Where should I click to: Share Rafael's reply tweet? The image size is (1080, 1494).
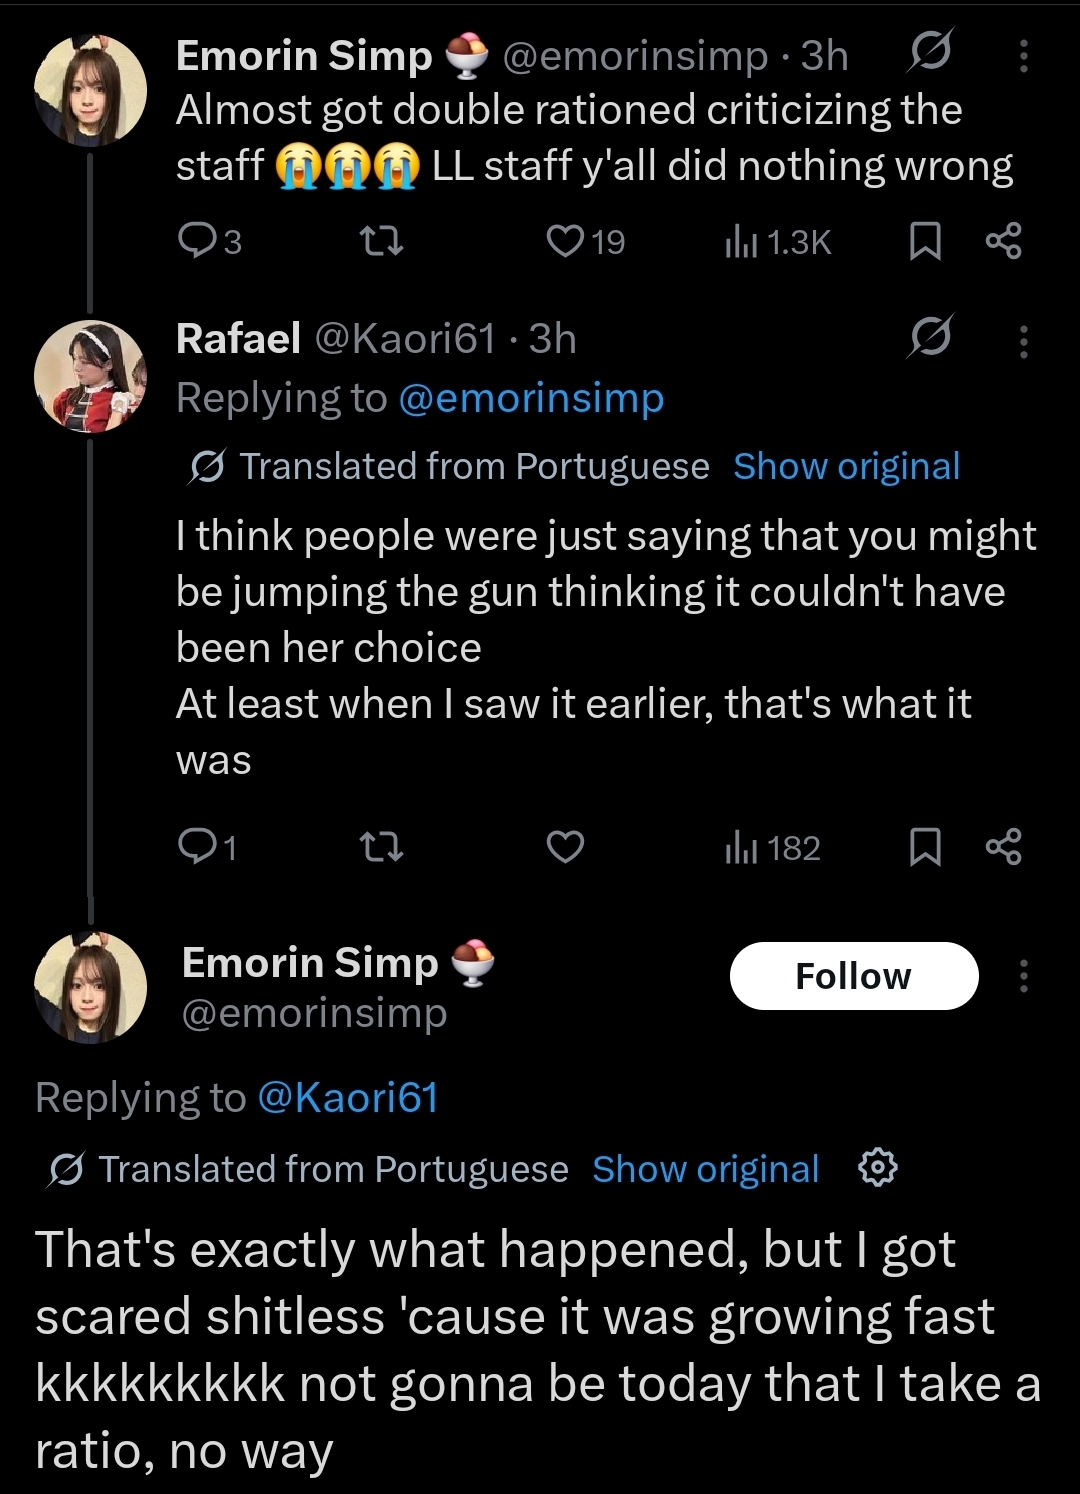[x=1003, y=848]
